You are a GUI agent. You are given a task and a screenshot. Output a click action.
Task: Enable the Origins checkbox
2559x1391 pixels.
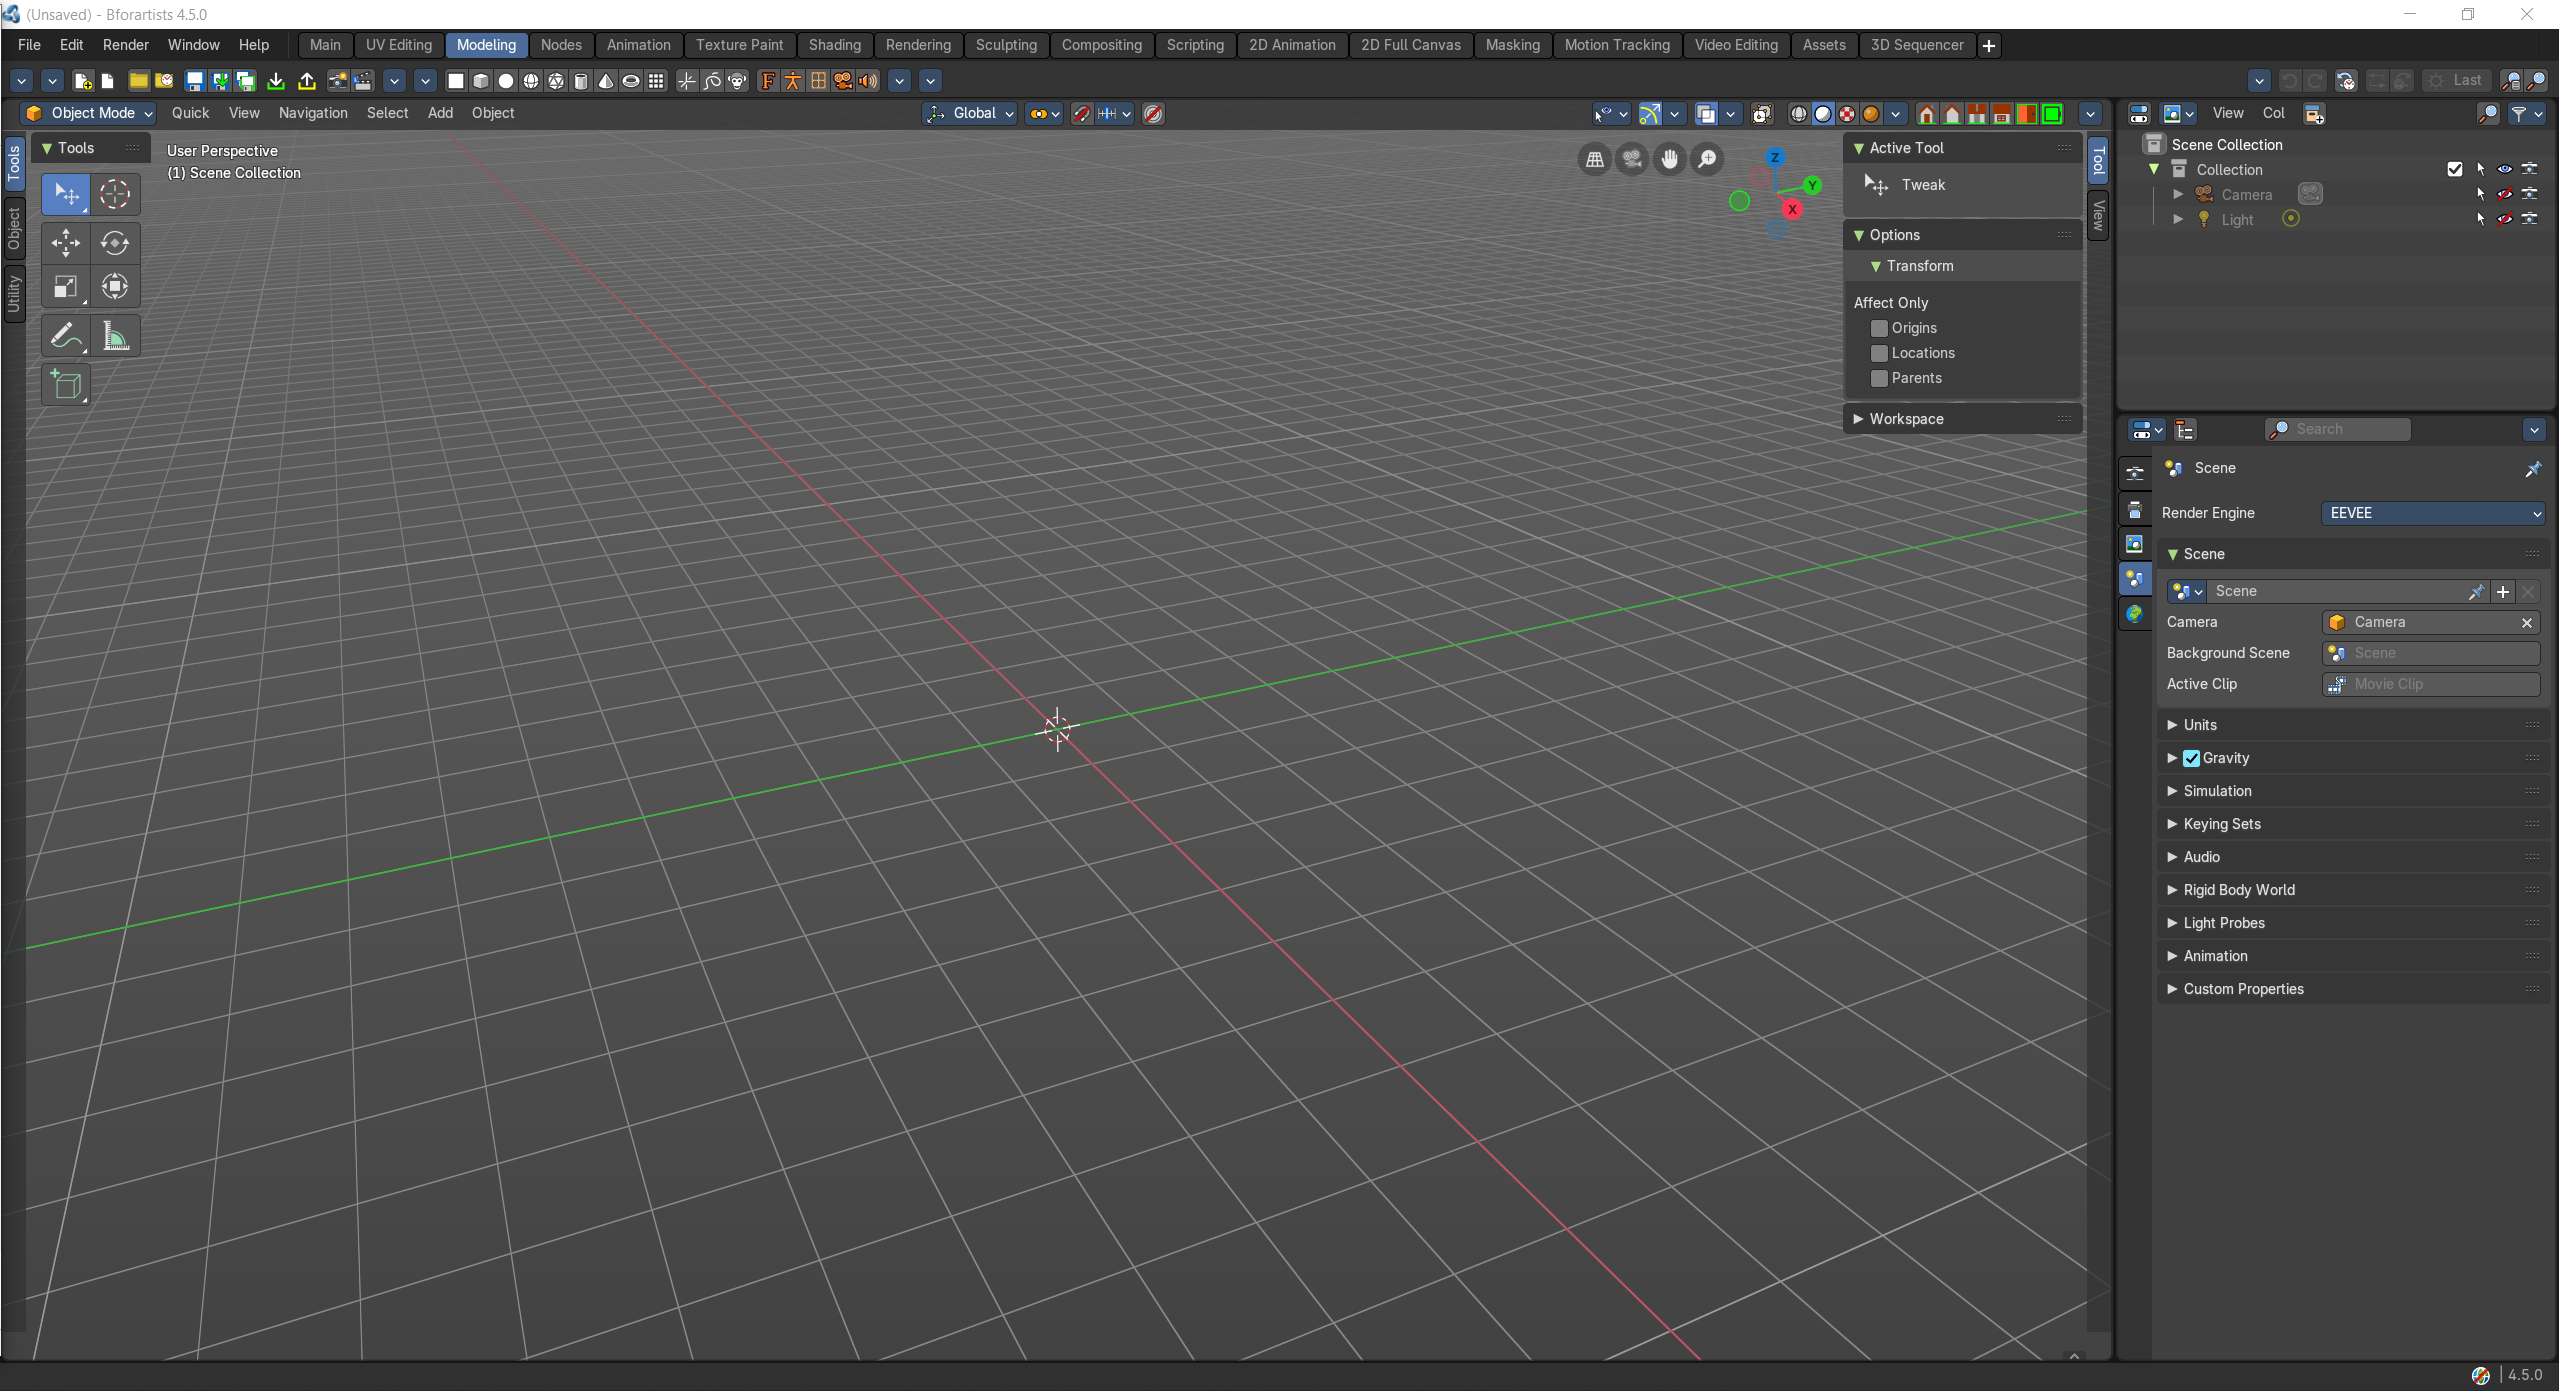pos(1879,328)
